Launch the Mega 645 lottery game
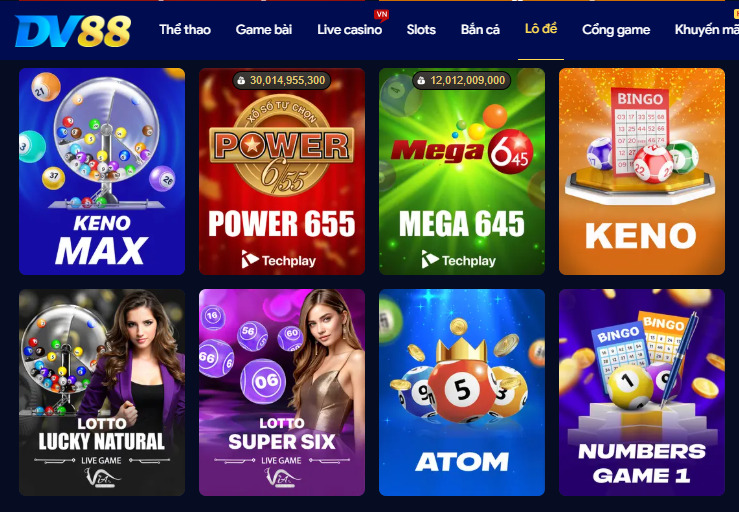The height and width of the screenshot is (512, 739). point(462,172)
